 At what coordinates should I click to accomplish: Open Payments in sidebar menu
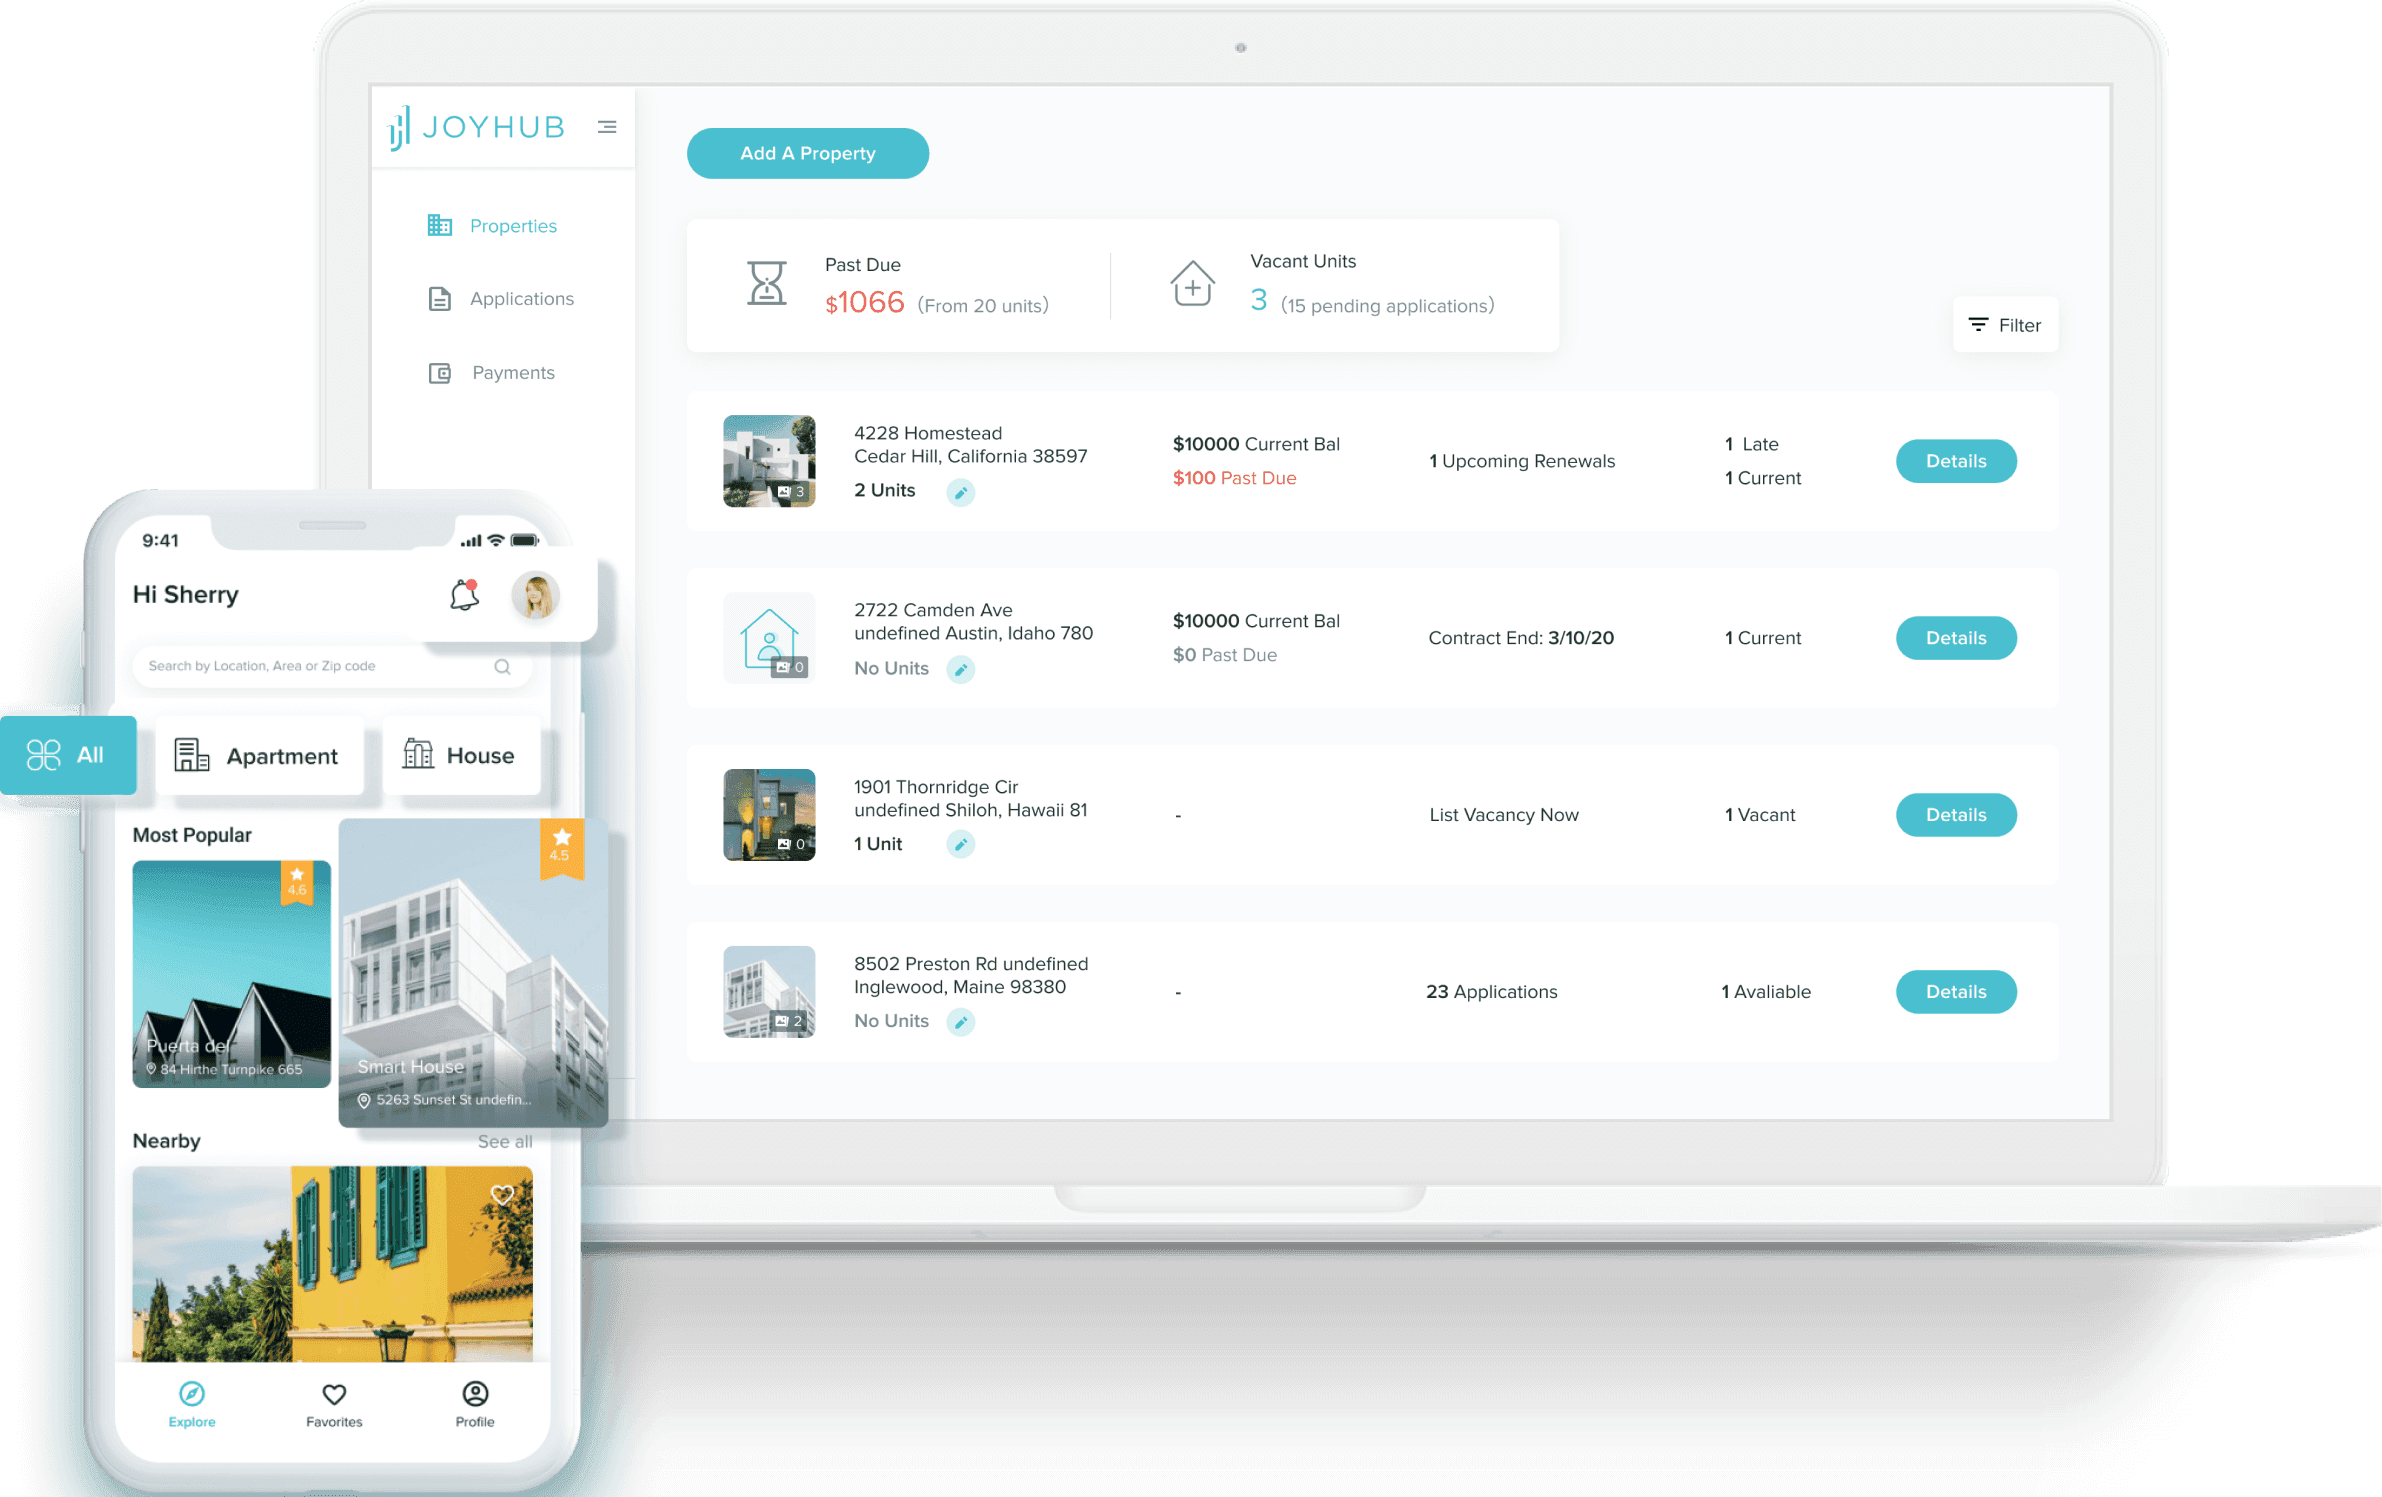pyautogui.click(x=512, y=373)
